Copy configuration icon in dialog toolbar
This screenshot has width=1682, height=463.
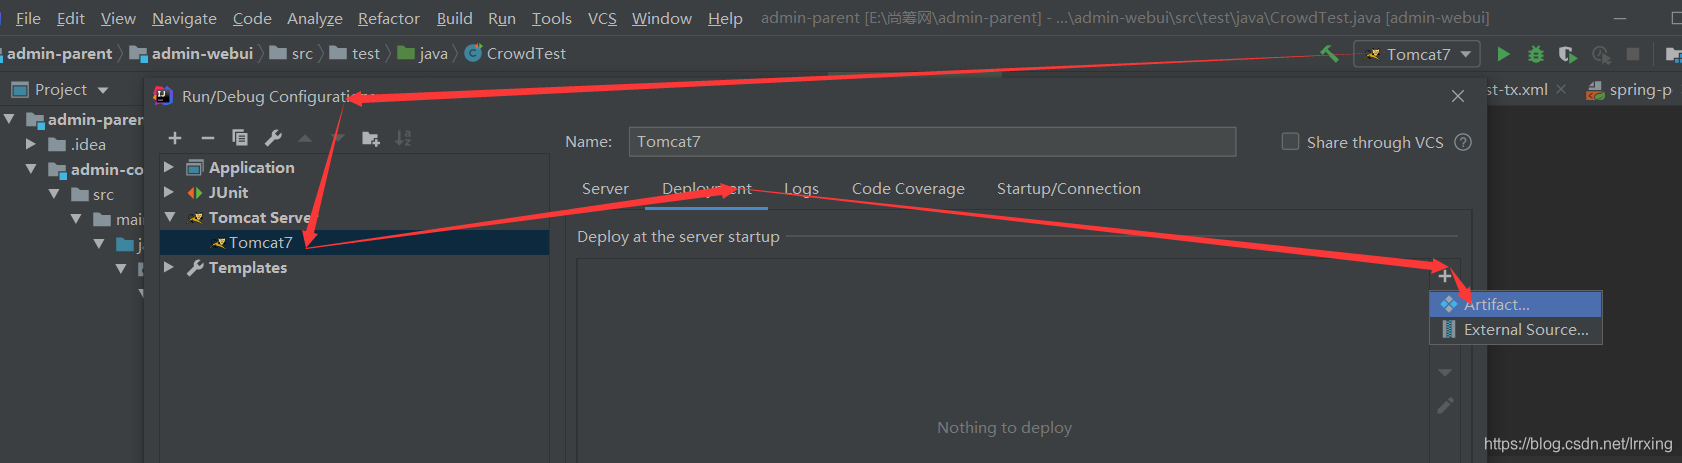click(x=240, y=138)
